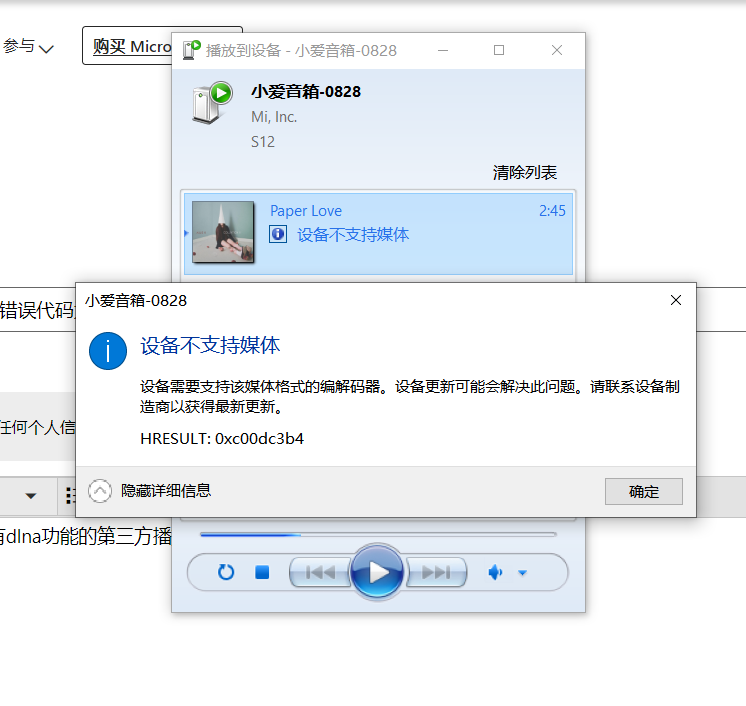
Task: Collapse details with the 隐藏详细信息 chevron
Action: pos(100,491)
